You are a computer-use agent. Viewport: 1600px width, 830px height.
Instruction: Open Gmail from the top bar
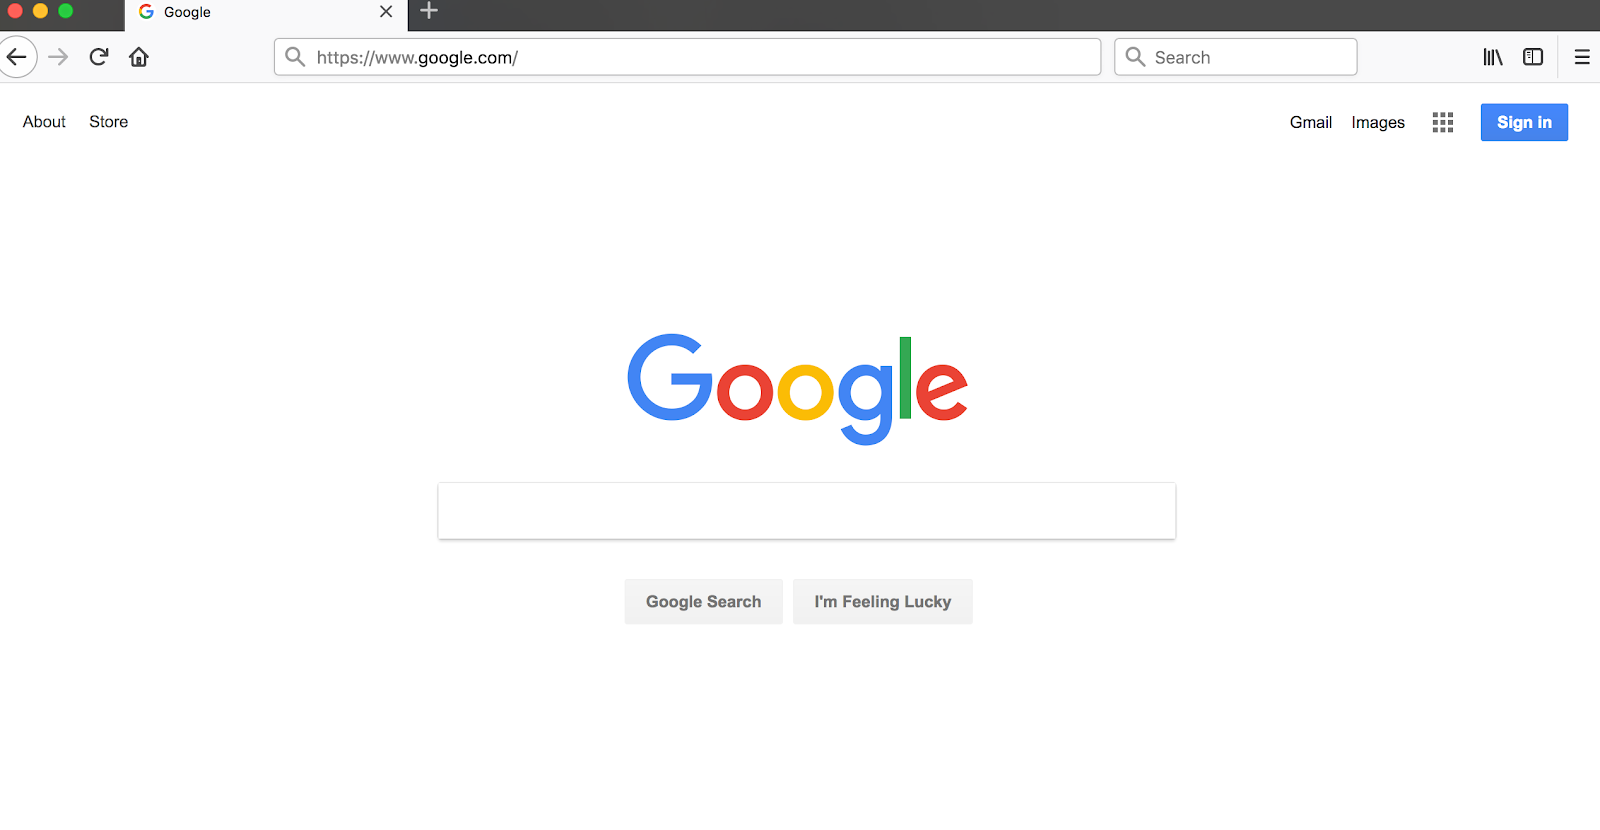pos(1310,122)
